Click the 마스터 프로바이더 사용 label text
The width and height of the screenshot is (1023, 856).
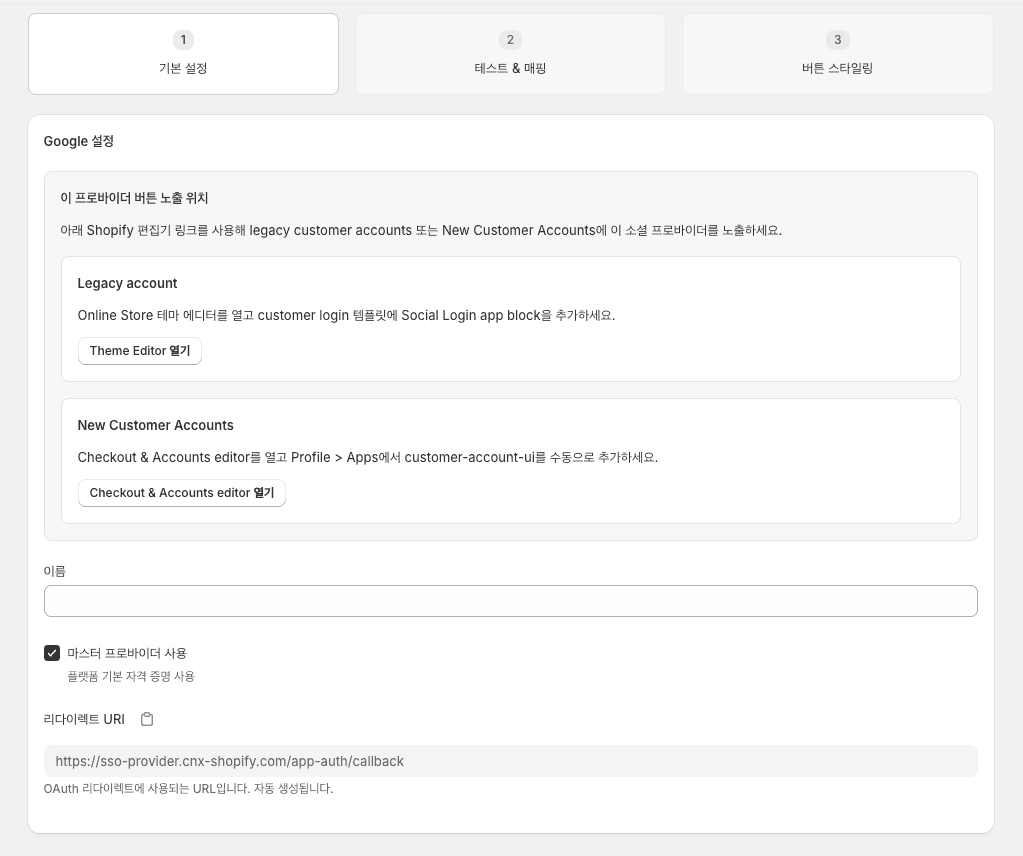pos(127,653)
